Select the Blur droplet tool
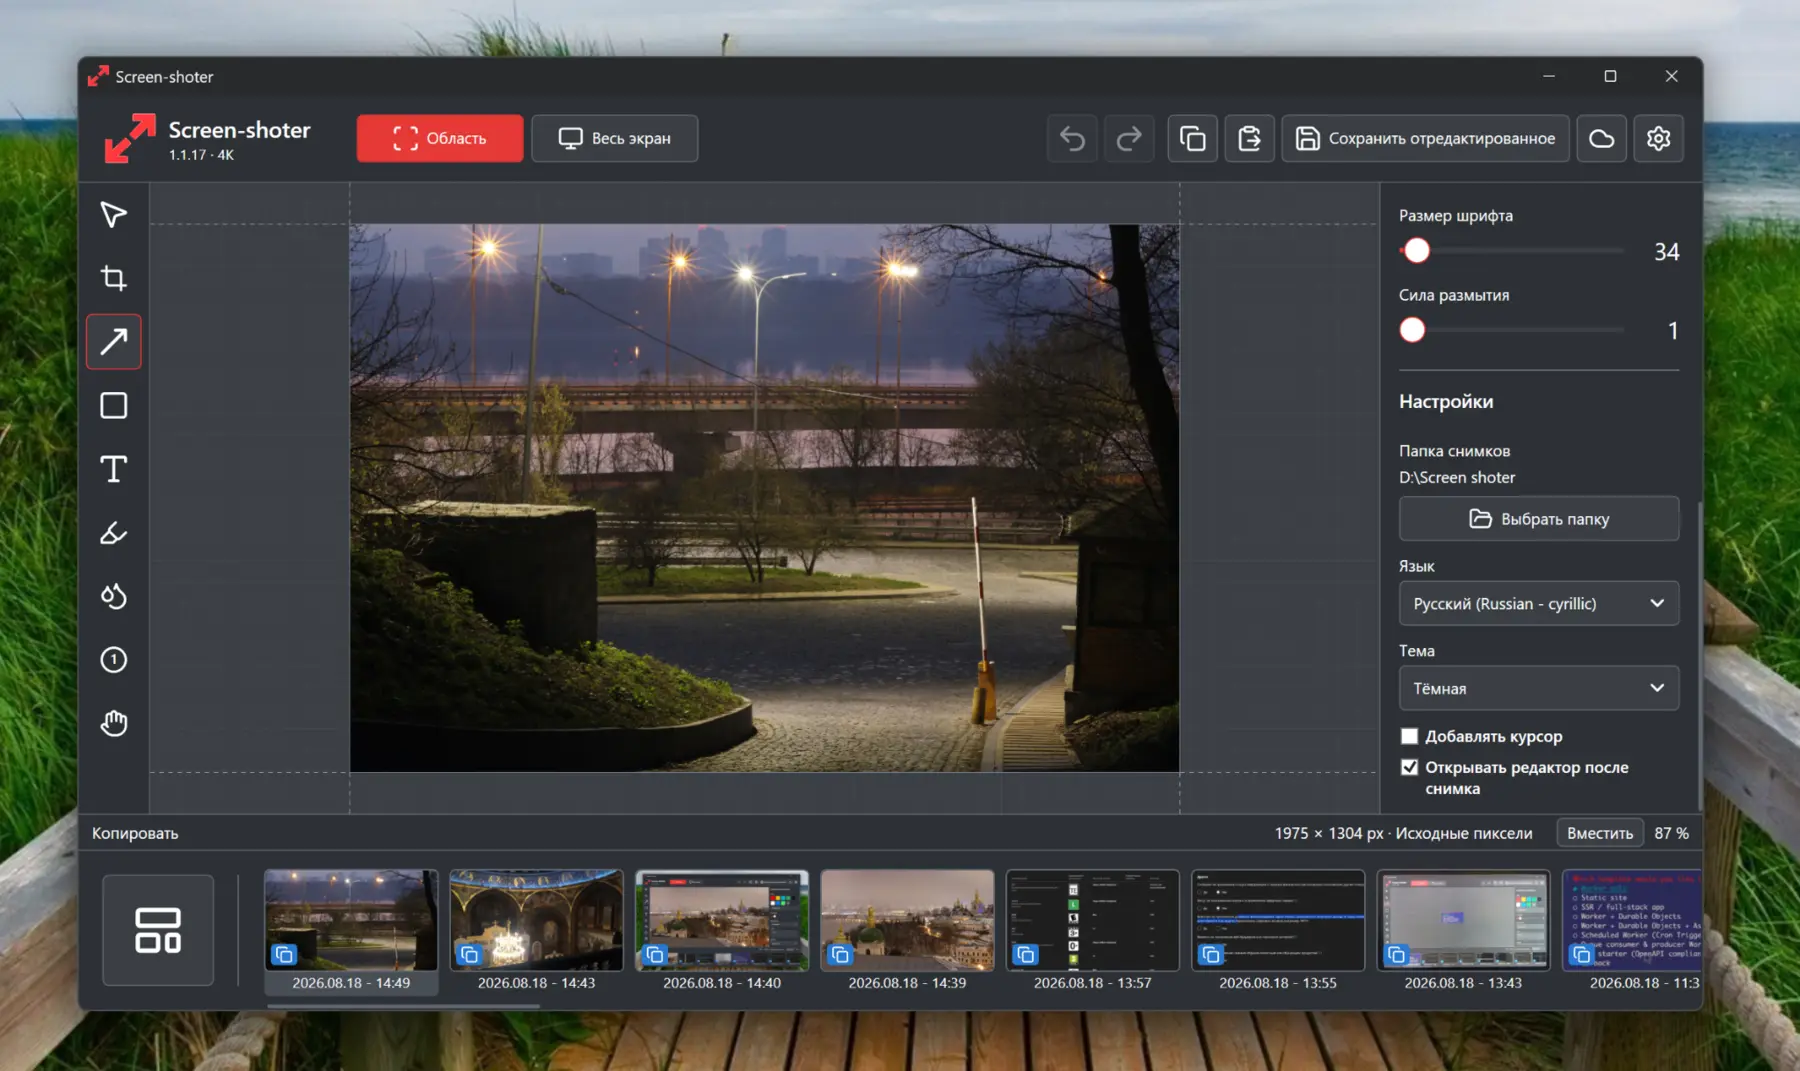The width and height of the screenshot is (1800, 1071). point(113,596)
